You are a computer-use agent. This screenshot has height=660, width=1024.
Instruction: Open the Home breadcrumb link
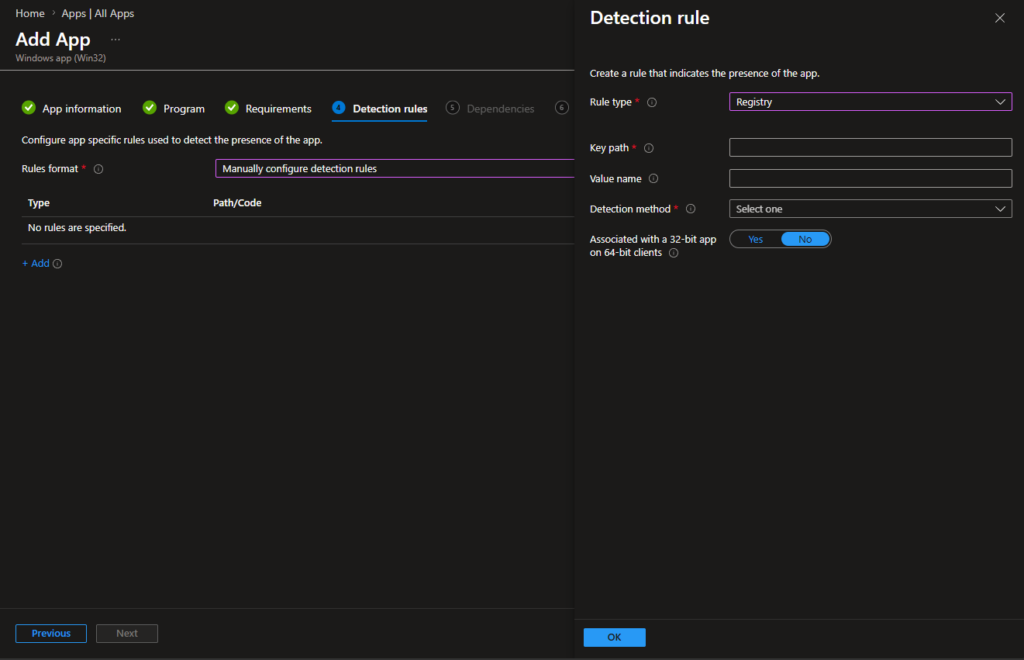(x=30, y=14)
